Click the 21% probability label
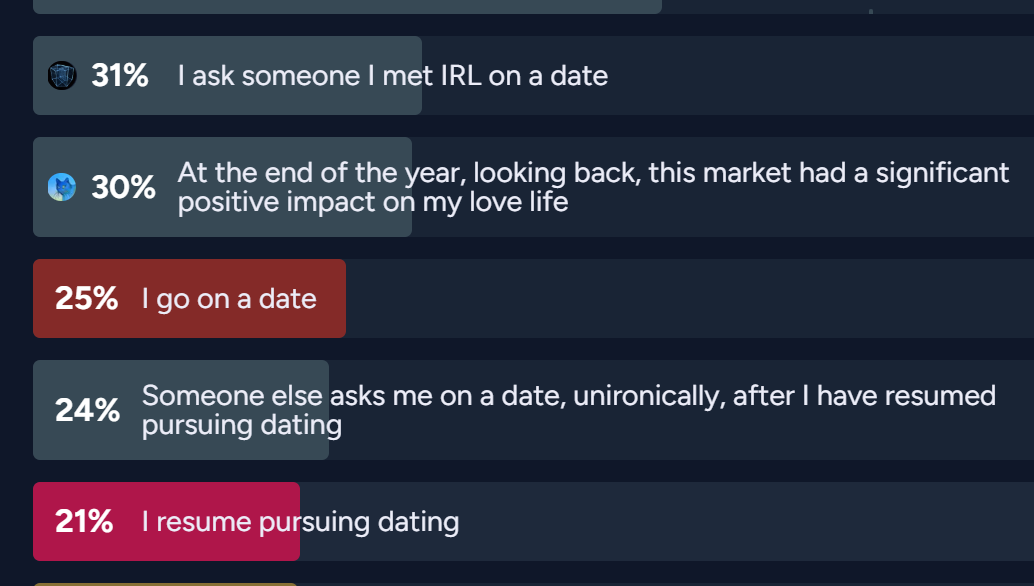The width and height of the screenshot is (1034, 586). coord(84,521)
